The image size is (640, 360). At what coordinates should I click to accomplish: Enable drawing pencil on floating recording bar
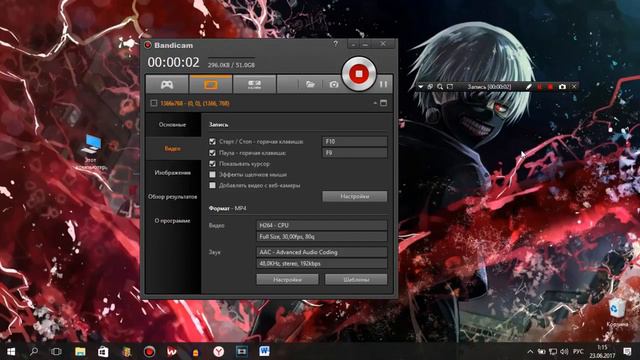[x=529, y=87]
